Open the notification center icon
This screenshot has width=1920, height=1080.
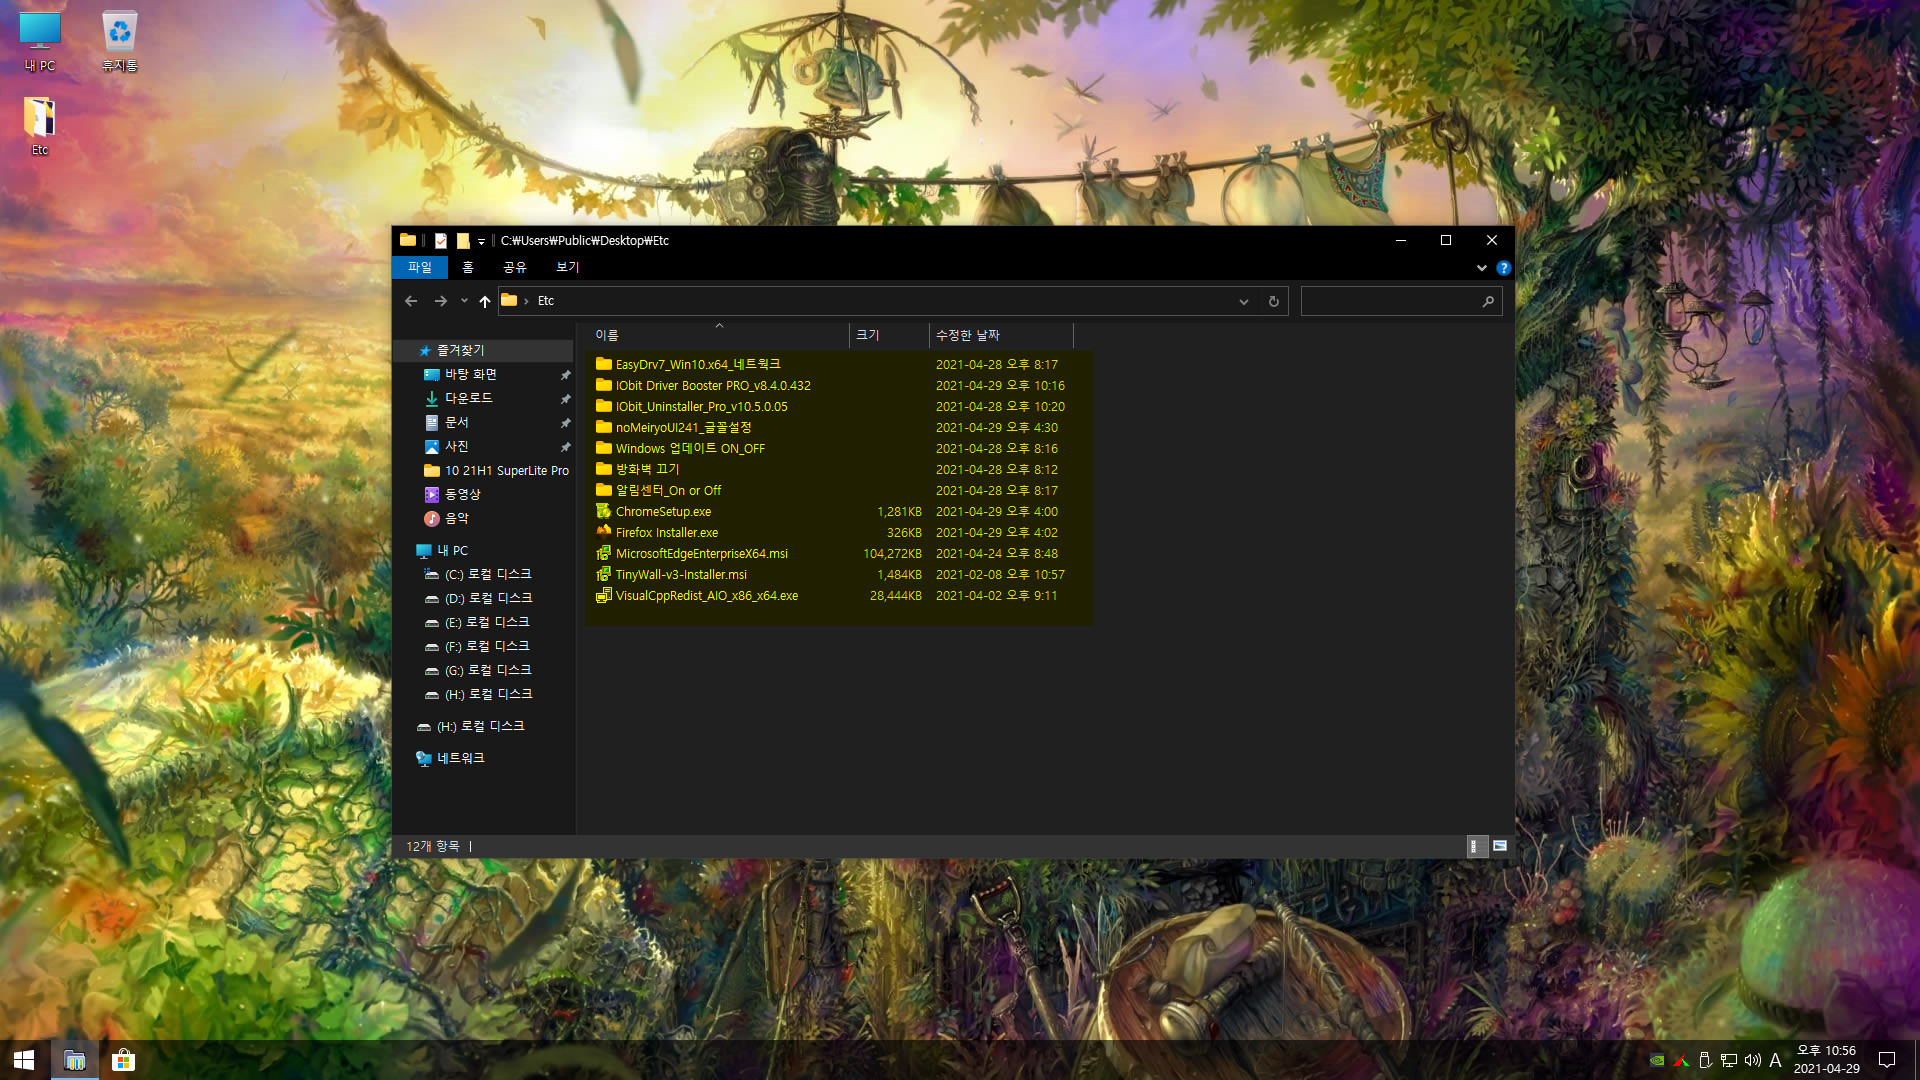point(1887,1060)
